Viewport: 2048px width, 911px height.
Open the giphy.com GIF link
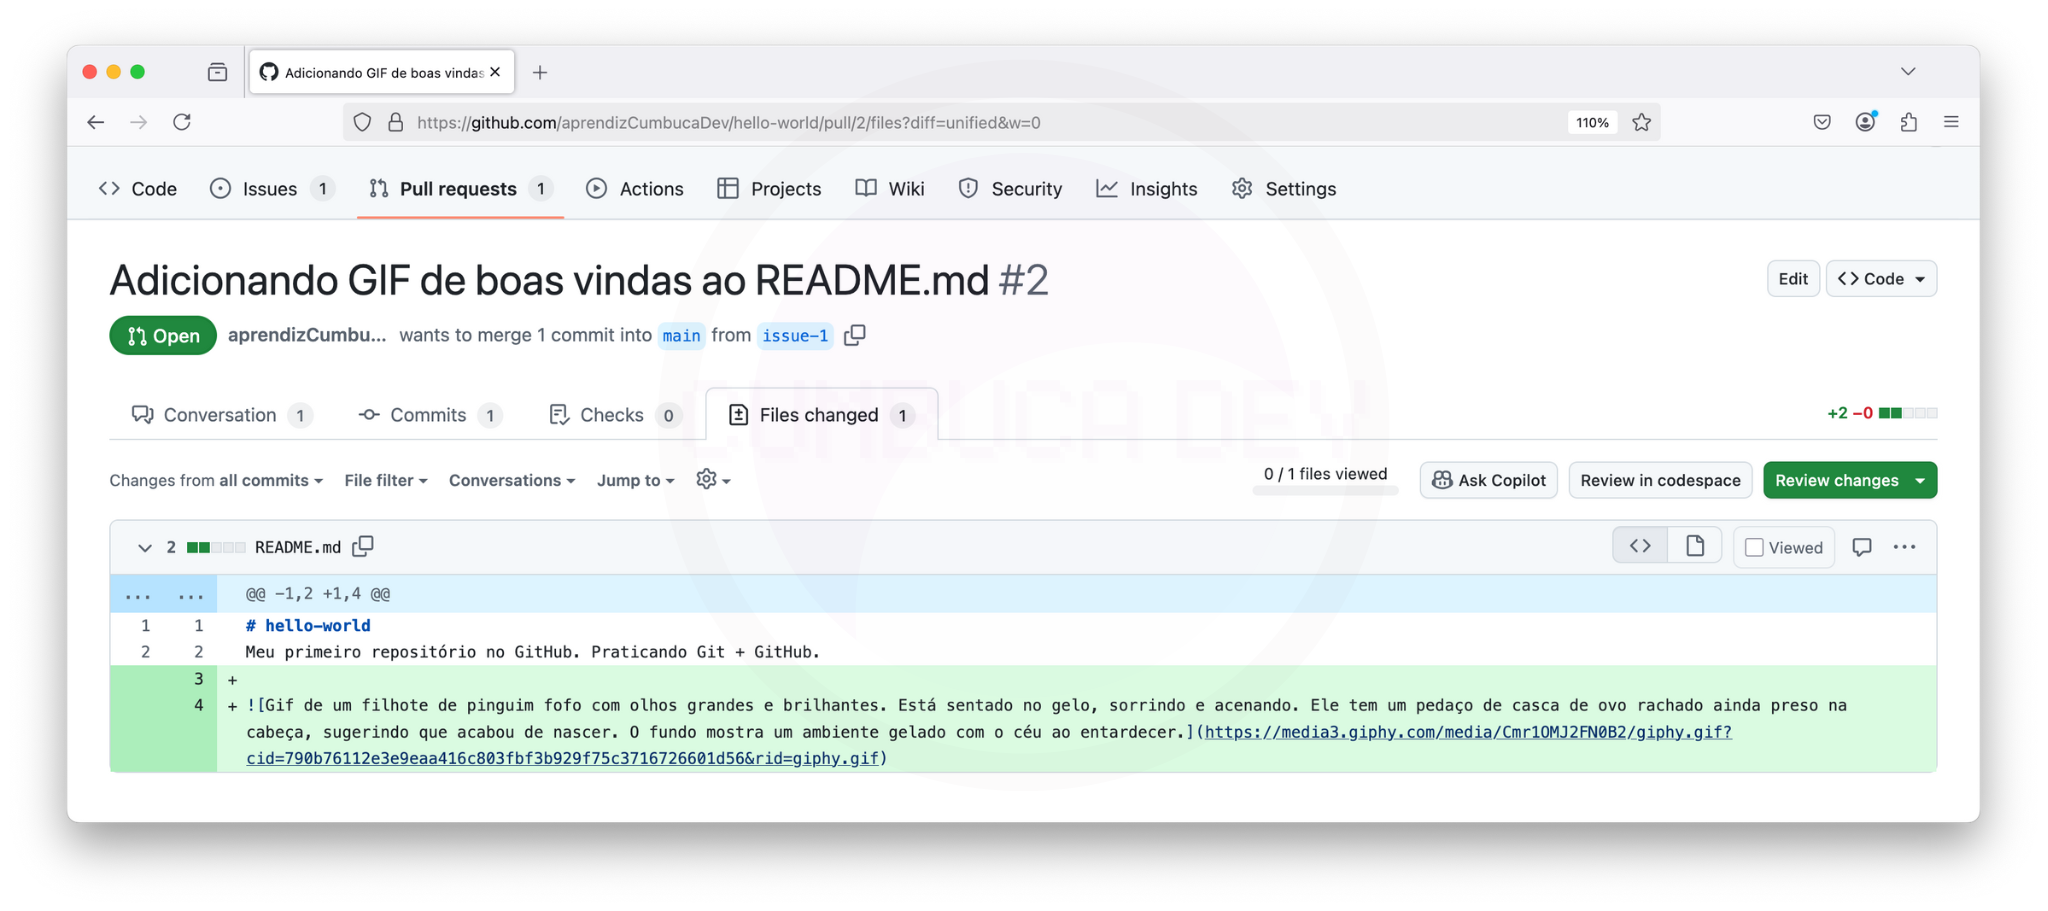click(x=1467, y=732)
